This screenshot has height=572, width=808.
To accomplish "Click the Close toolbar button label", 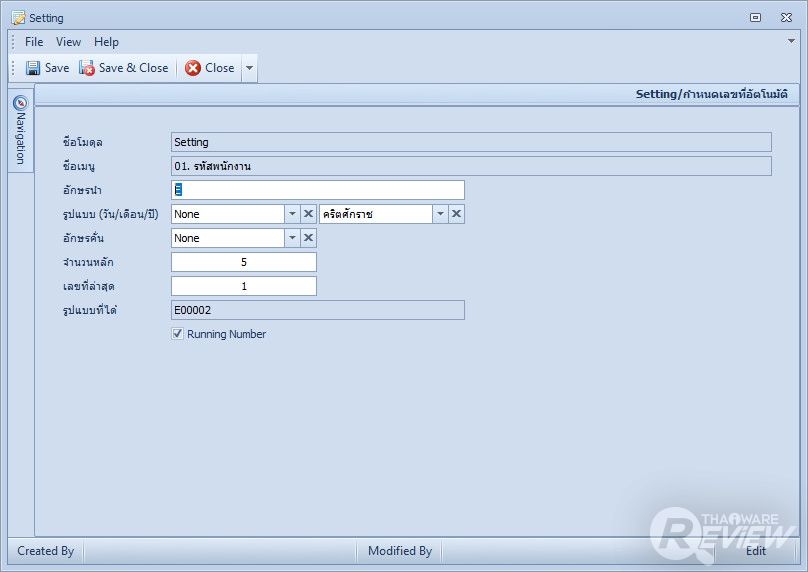I will click(x=220, y=68).
